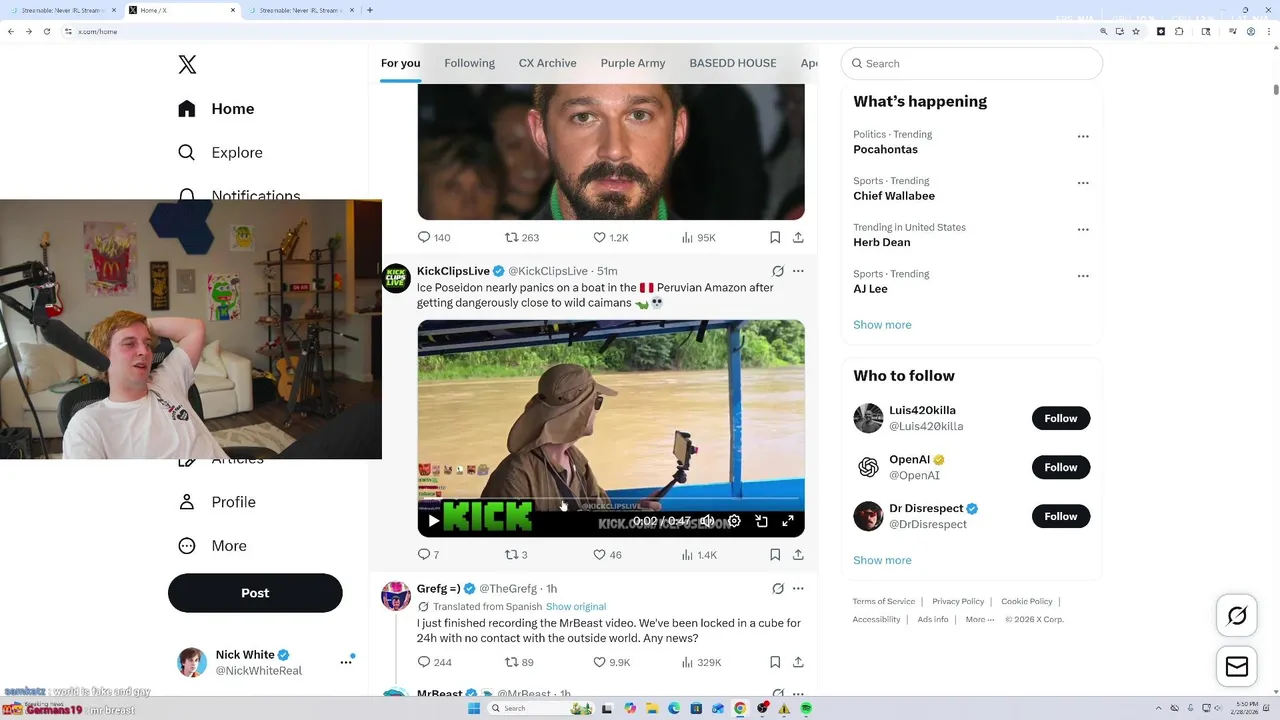Repost the post with 263 reposts
This screenshot has width=1280, height=720.
pyautogui.click(x=521, y=238)
